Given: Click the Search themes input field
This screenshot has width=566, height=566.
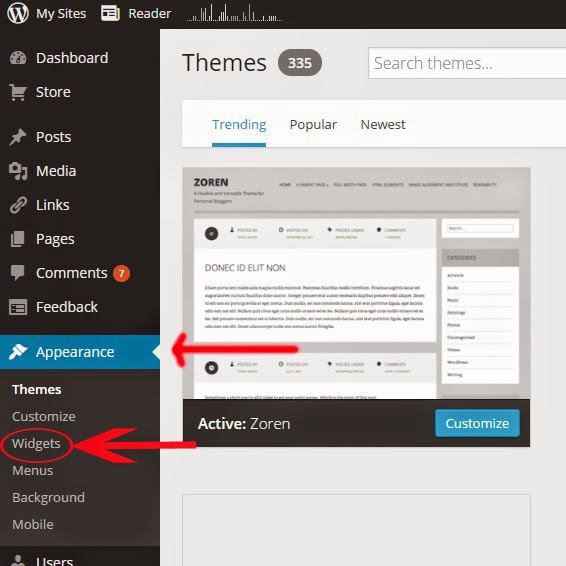Looking at the screenshot, I should pos(467,63).
